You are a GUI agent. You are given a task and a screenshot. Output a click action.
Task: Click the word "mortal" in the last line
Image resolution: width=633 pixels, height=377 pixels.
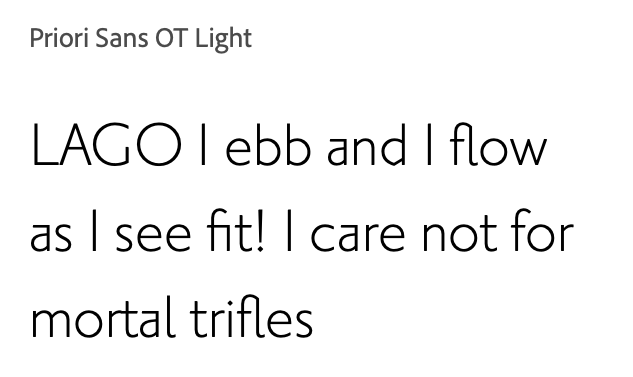click(x=103, y=317)
